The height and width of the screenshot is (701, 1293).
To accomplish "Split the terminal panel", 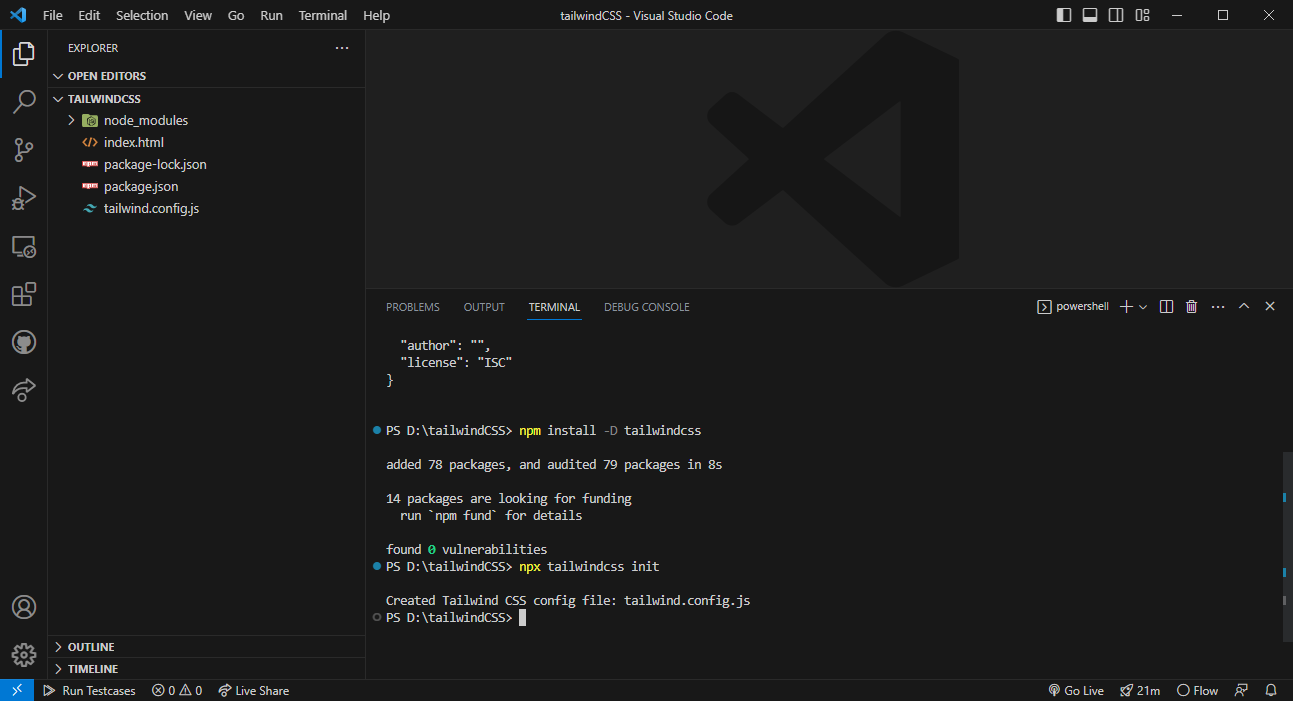I will pos(1166,307).
